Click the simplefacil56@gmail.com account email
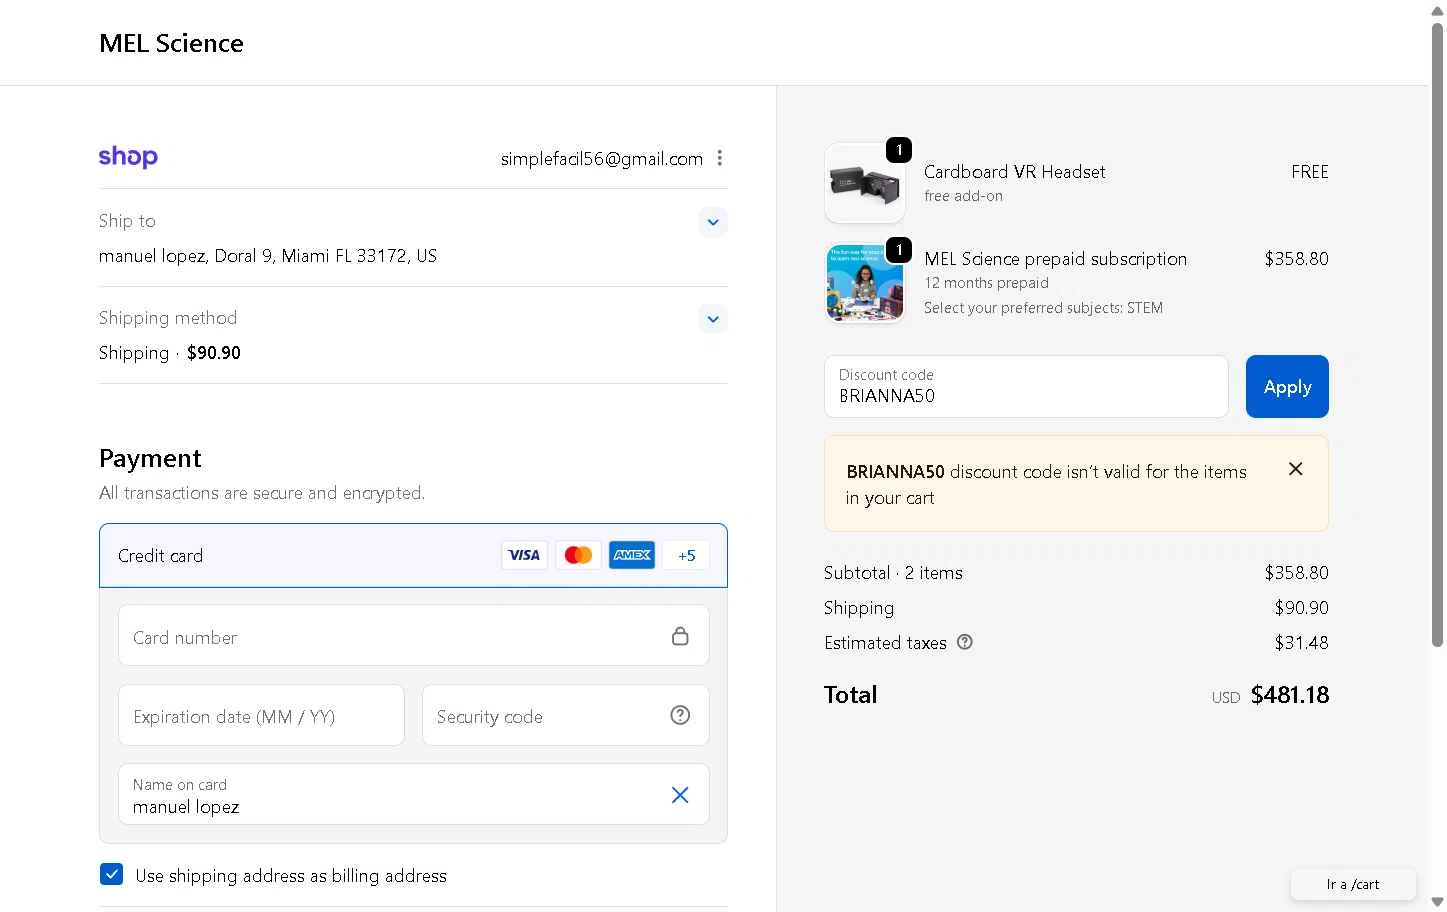The width and height of the screenshot is (1447, 912). [x=602, y=158]
